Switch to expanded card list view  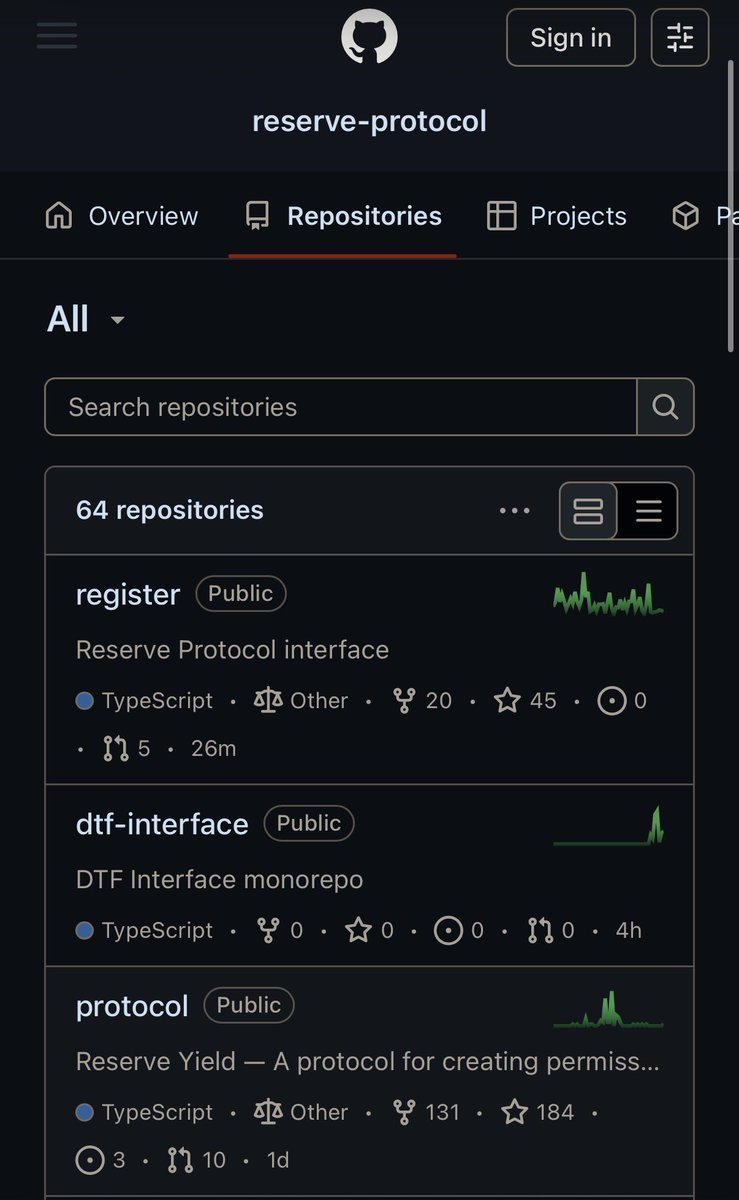(588, 511)
